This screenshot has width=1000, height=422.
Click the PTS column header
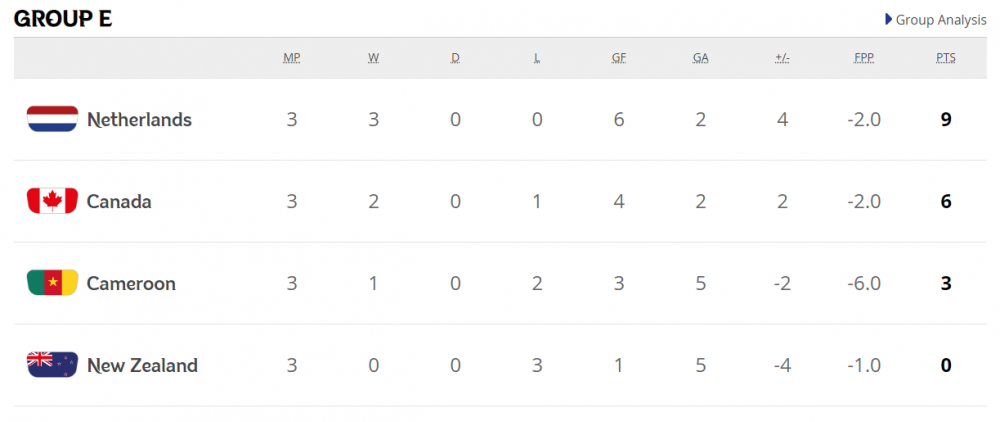pyautogui.click(x=946, y=58)
